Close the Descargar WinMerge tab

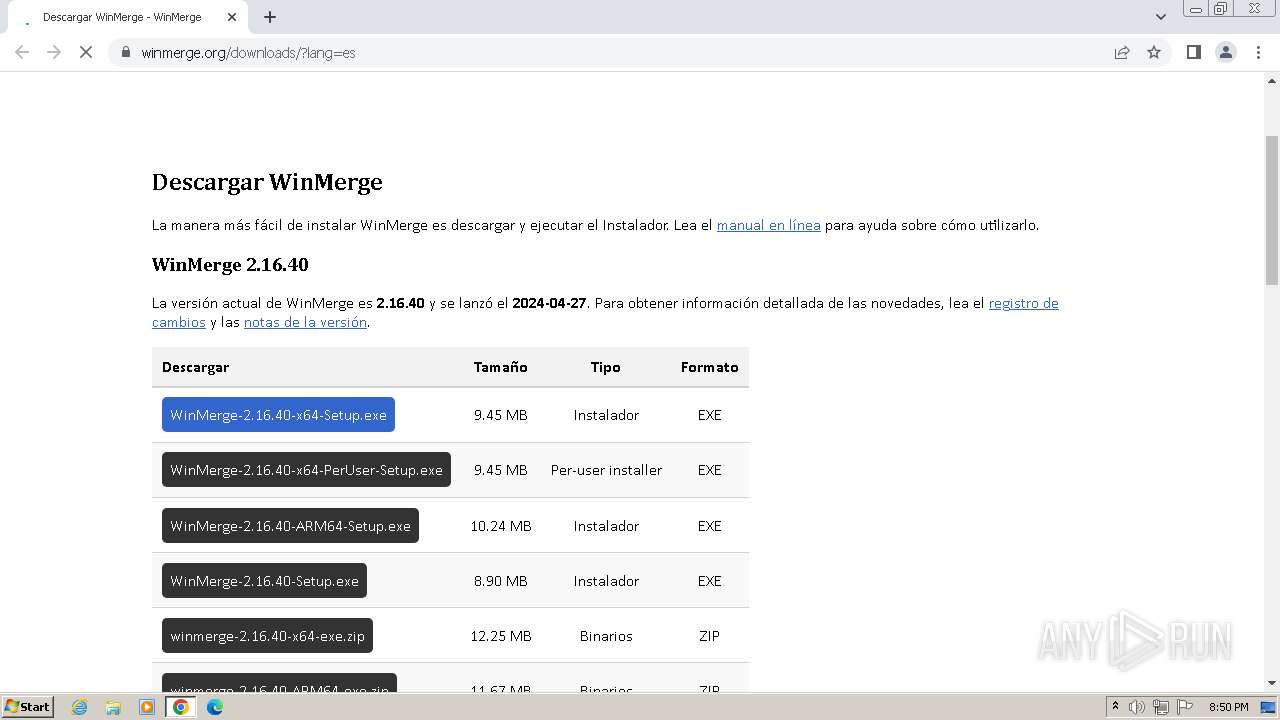[x=233, y=17]
